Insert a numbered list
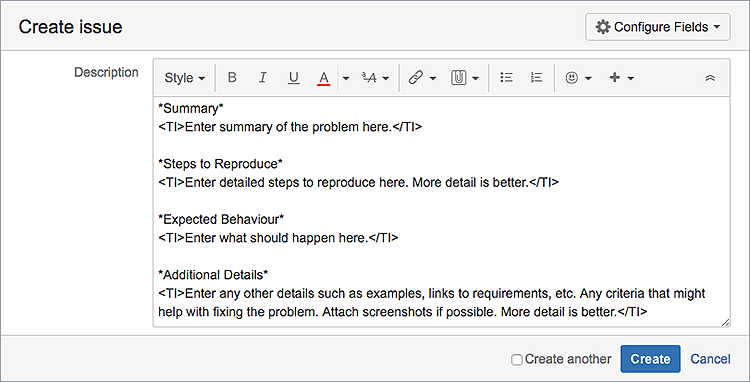 [x=536, y=77]
